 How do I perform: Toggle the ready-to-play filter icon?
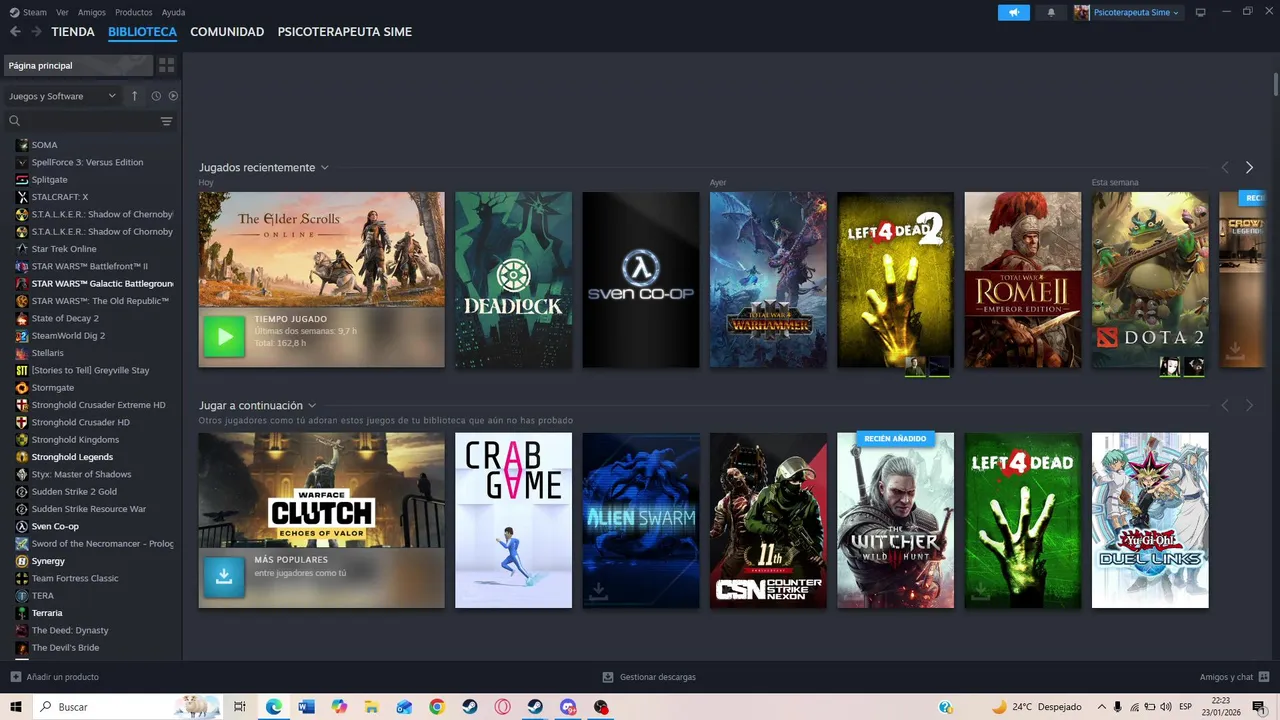(x=173, y=96)
